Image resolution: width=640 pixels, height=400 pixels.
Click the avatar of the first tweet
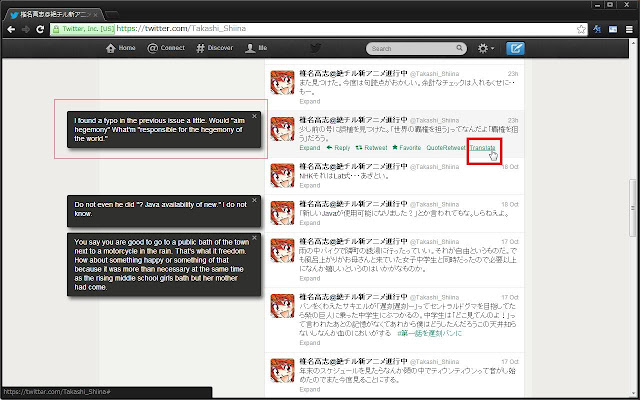(x=282, y=82)
